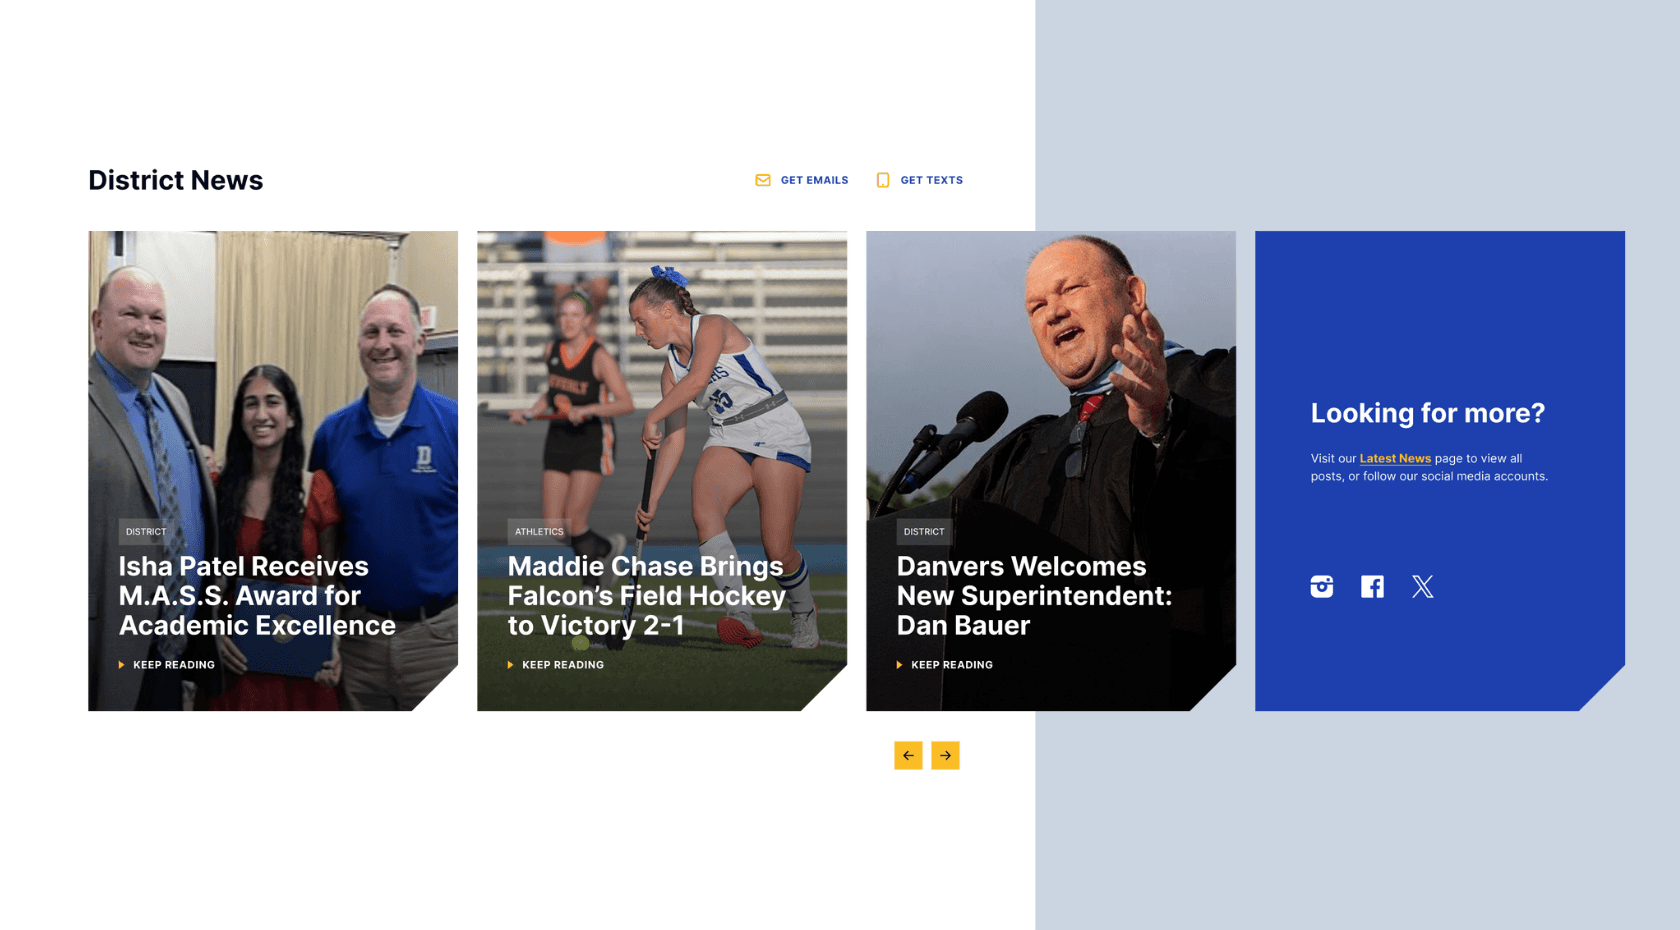Viewport: 1680px width, 930px height.
Task: Open Isha Patel M.A.S.S. Award headline
Action: coord(257,596)
